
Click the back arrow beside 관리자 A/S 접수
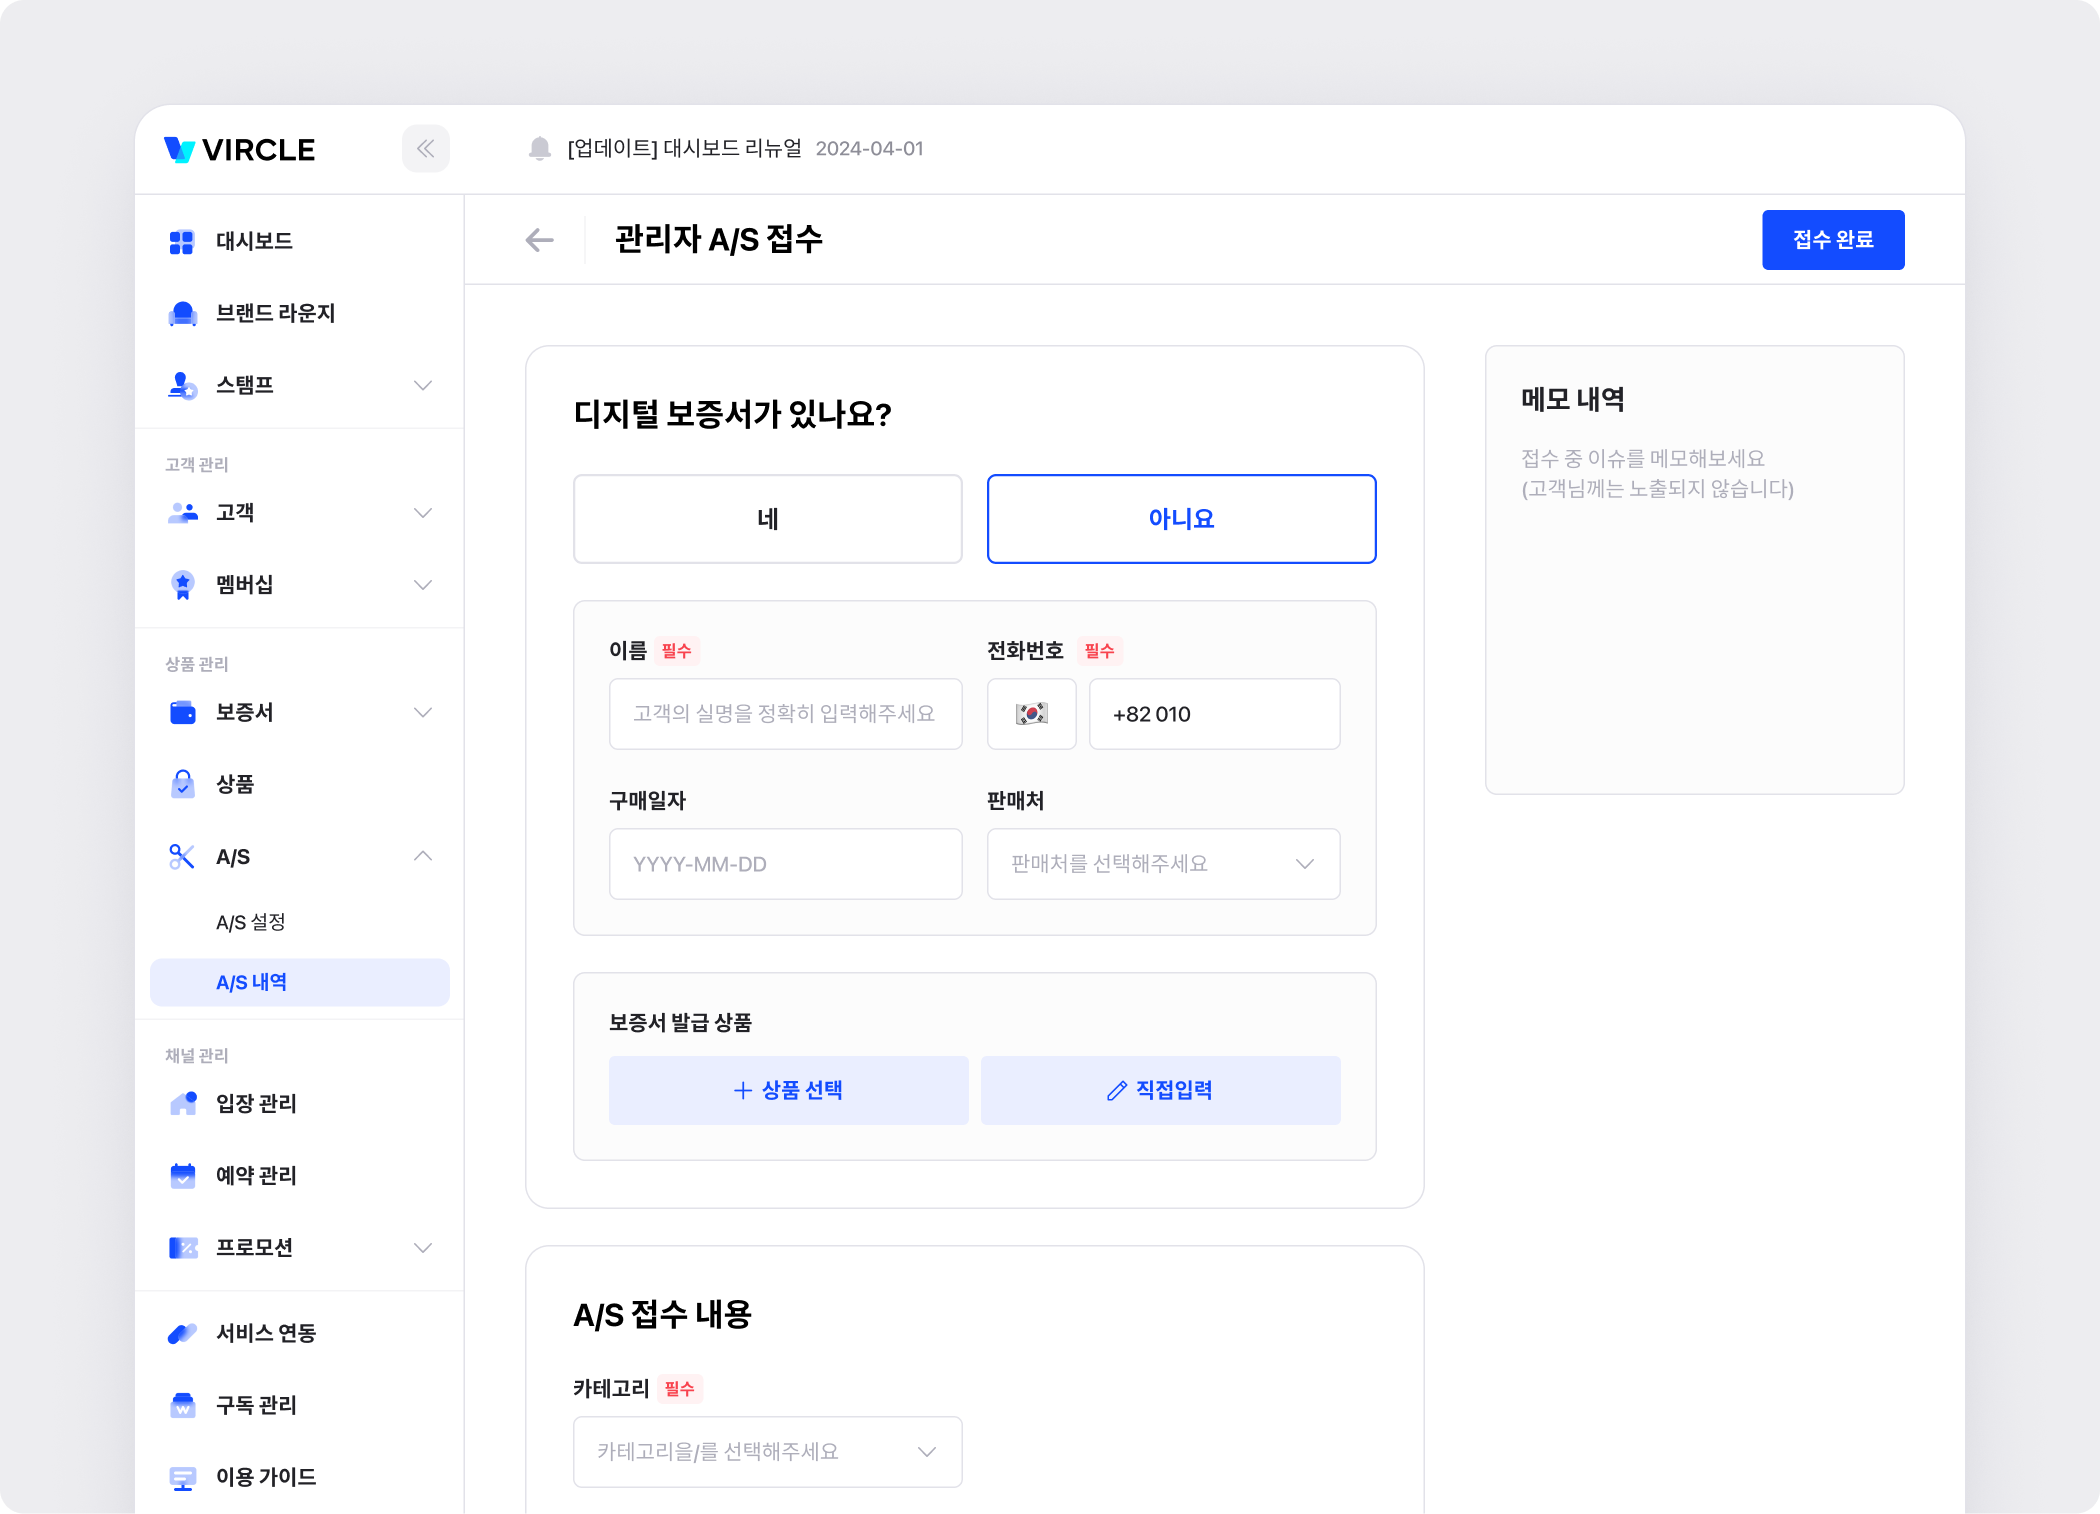click(x=539, y=240)
